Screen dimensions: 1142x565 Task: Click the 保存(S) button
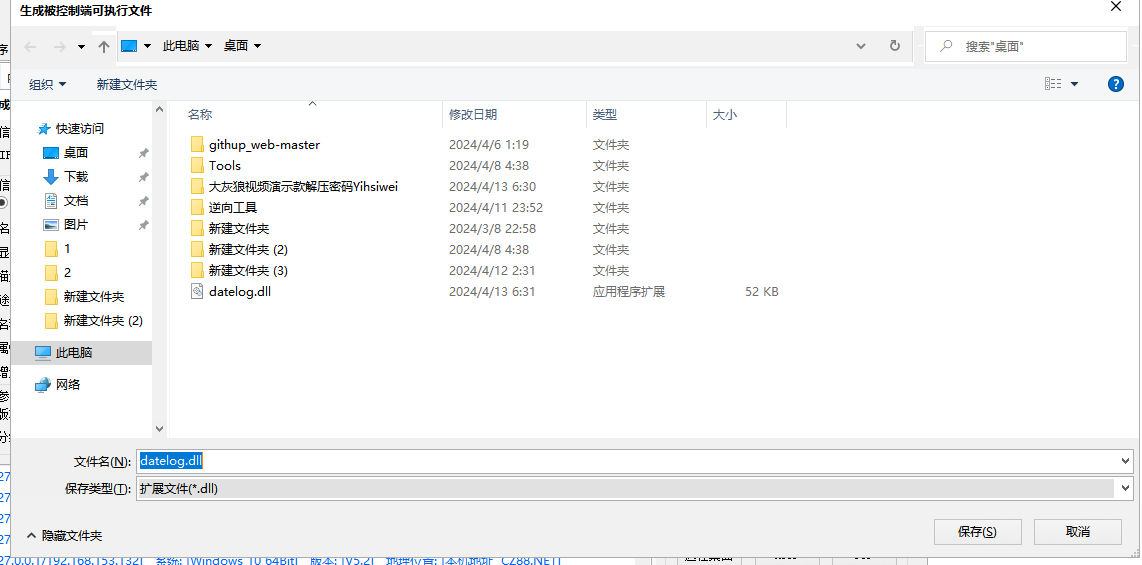(x=976, y=532)
